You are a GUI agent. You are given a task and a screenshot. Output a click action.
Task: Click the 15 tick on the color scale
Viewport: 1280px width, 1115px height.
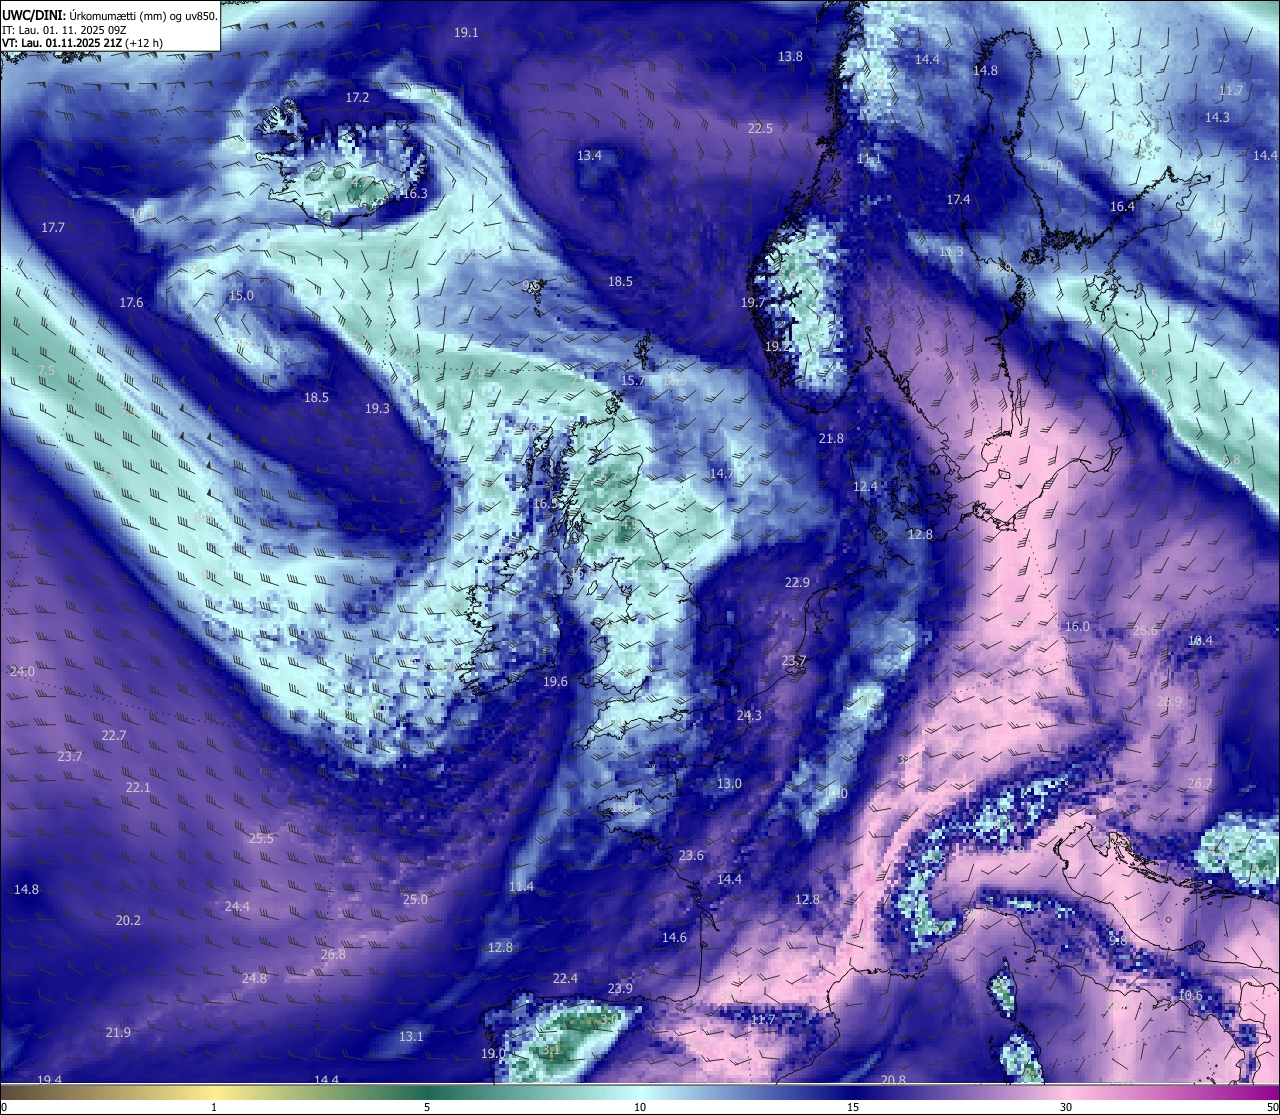(853, 1107)
